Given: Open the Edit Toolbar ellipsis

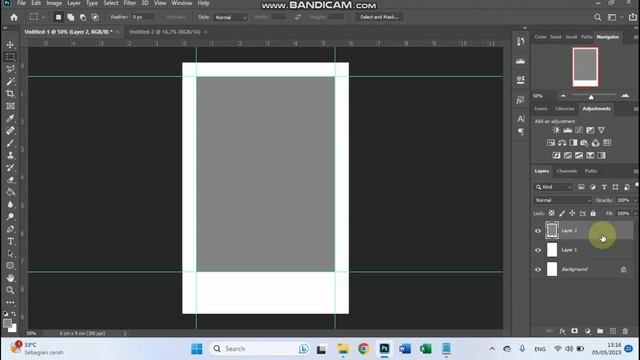Looking at the screenshot, I should point(10,302).
